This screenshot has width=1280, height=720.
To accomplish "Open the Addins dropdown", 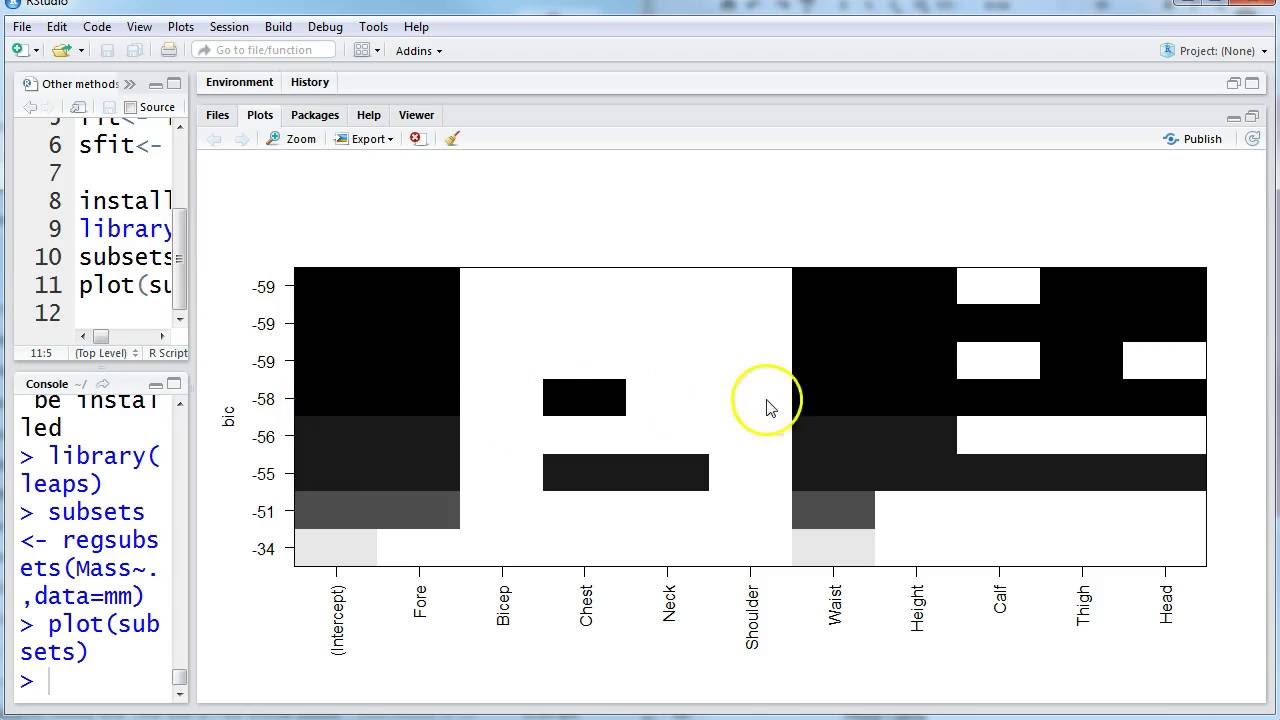I will (419, 51).
